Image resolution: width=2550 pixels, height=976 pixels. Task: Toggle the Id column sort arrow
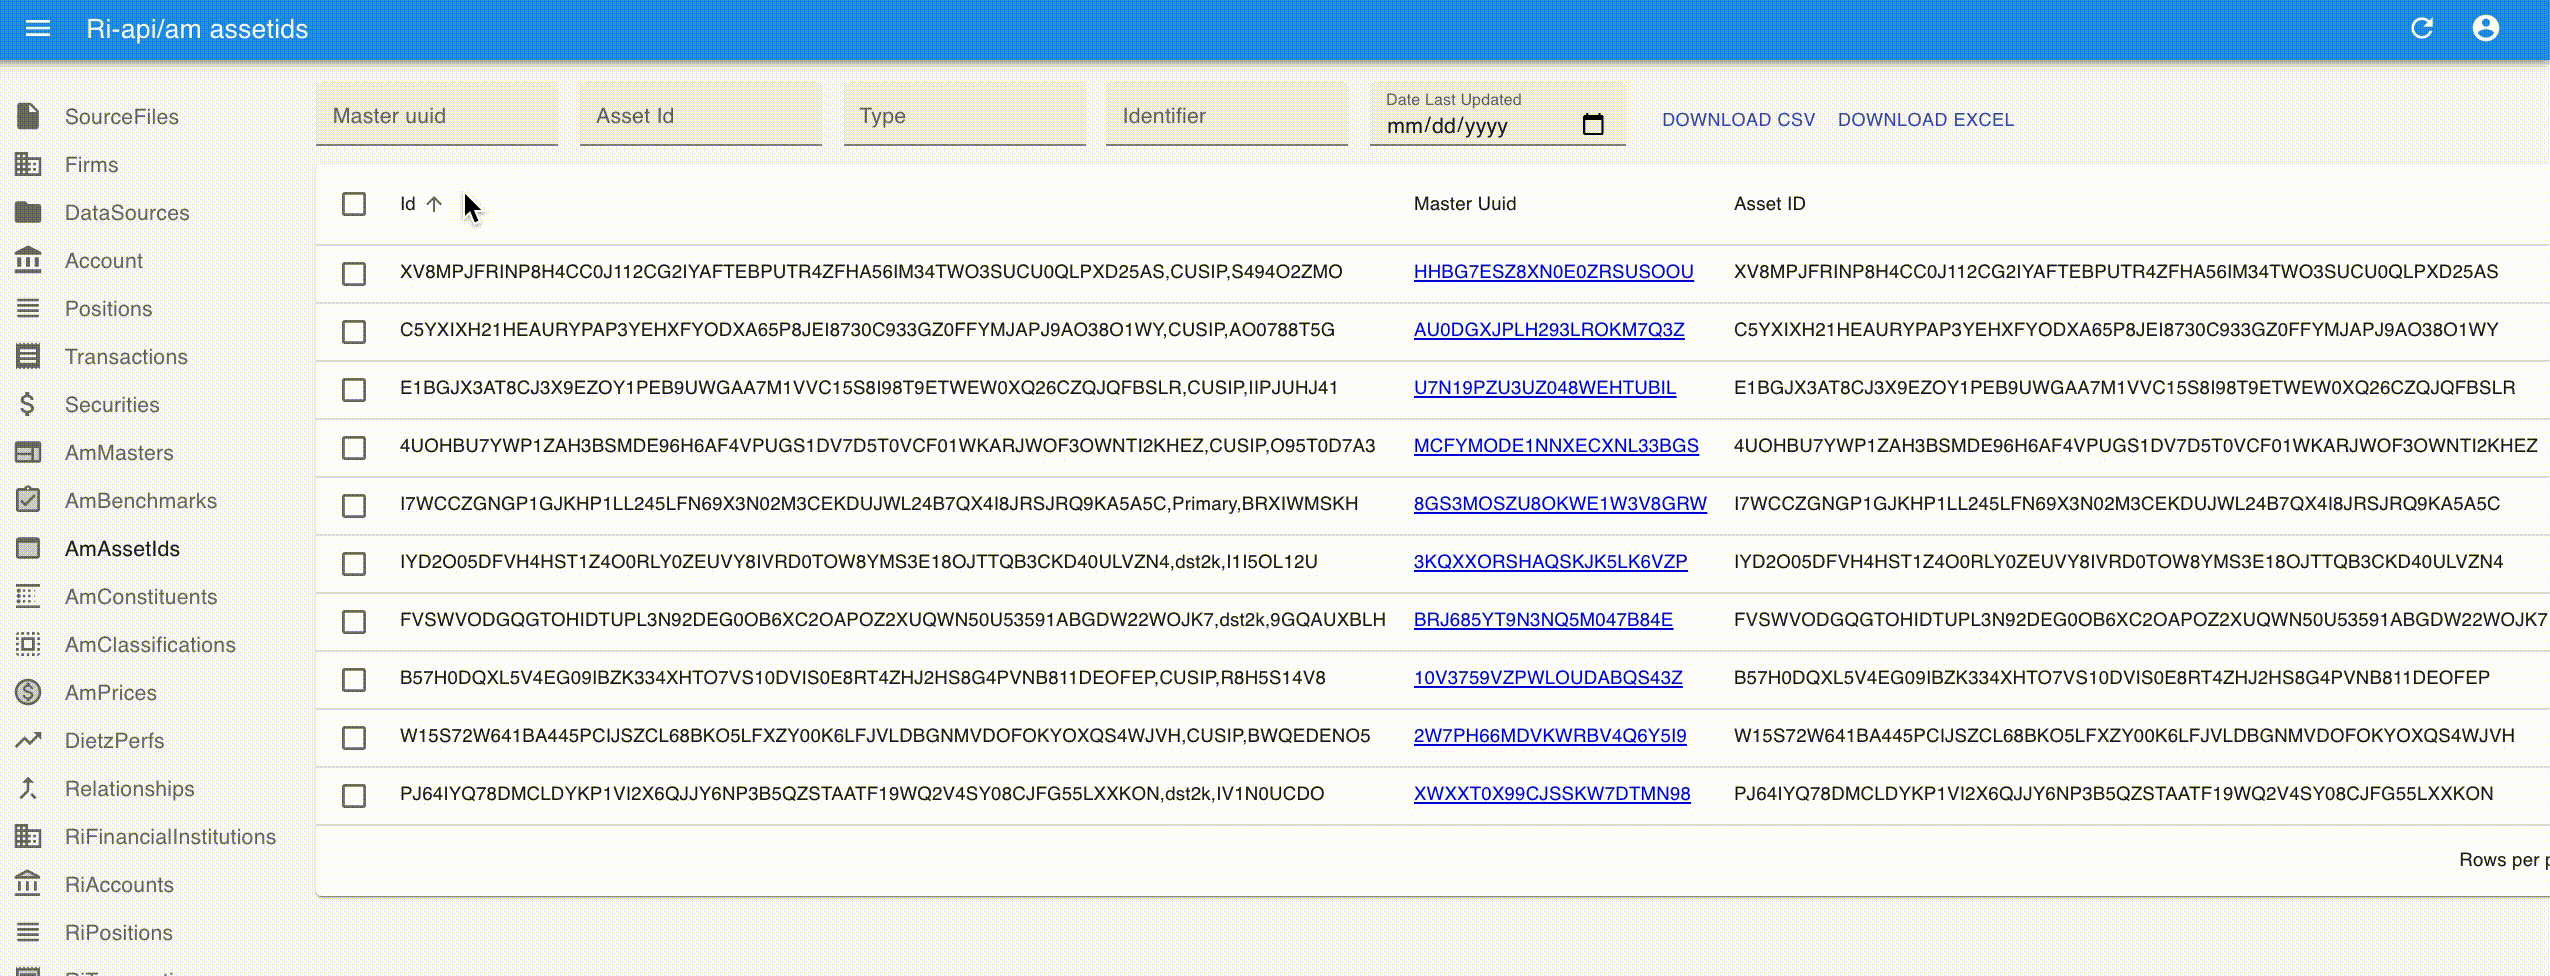434,204
